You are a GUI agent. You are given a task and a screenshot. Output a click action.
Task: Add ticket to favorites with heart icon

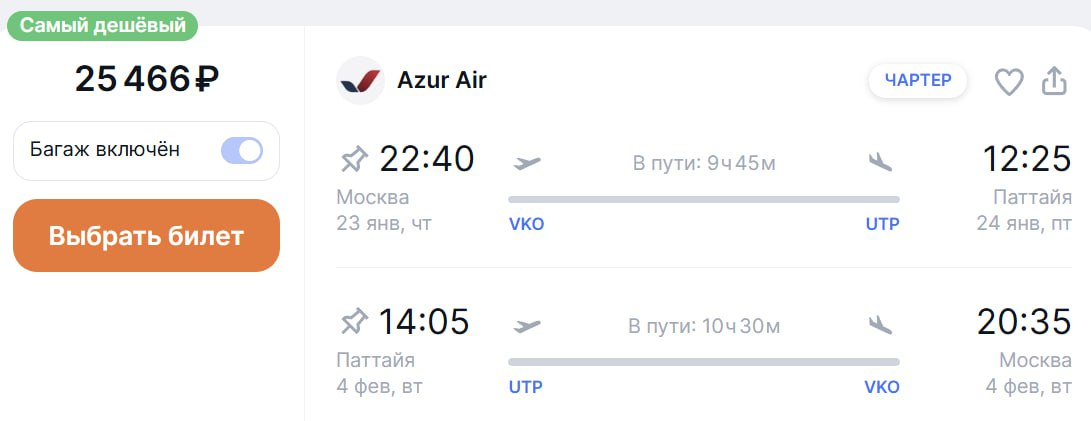pos(1009,82)
